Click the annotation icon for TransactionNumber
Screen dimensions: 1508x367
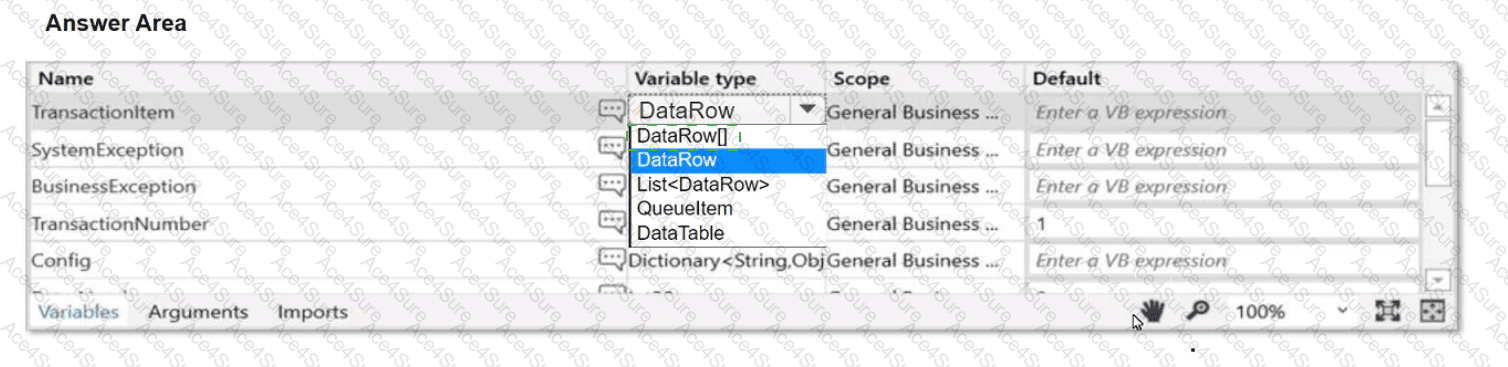pos(611,222)
